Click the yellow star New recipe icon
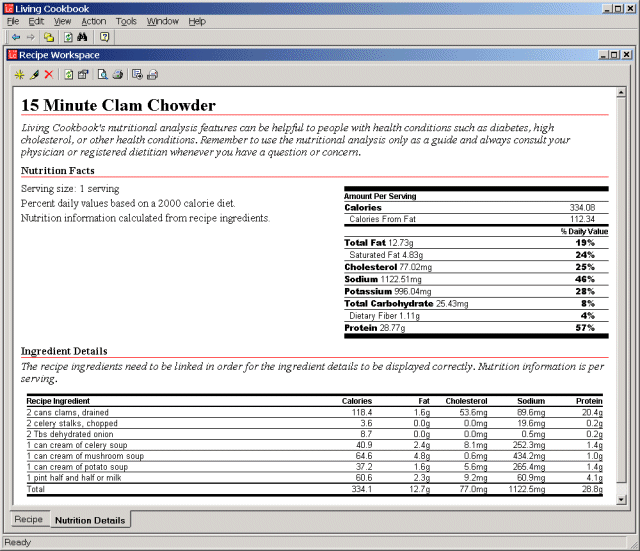This screenshot has height=551, width=640. coord(19,75)
